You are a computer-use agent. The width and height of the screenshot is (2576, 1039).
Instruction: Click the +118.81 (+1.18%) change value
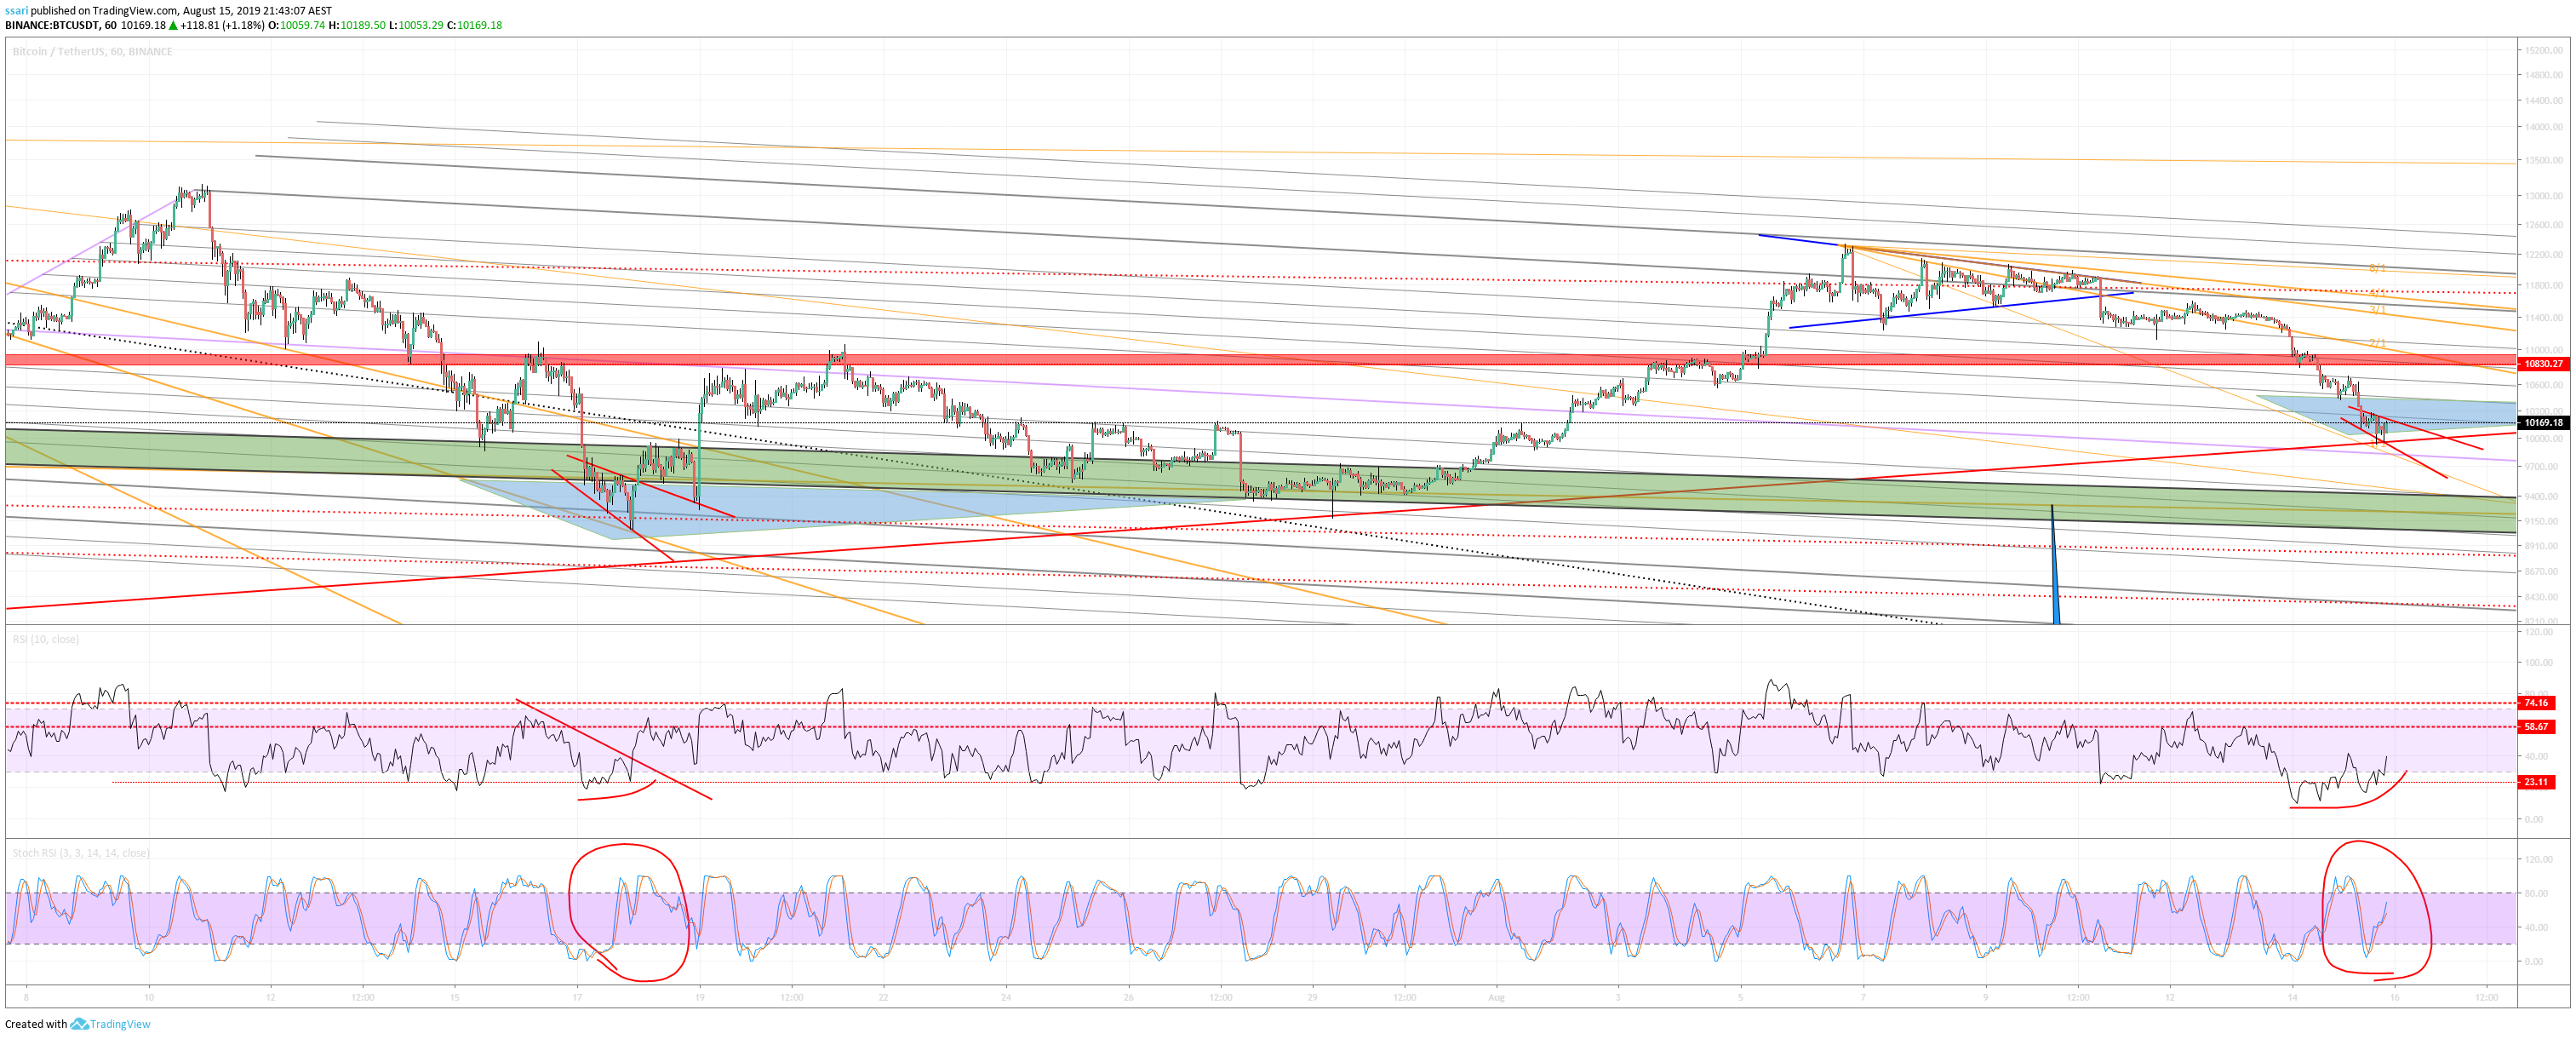click(222, 25)
